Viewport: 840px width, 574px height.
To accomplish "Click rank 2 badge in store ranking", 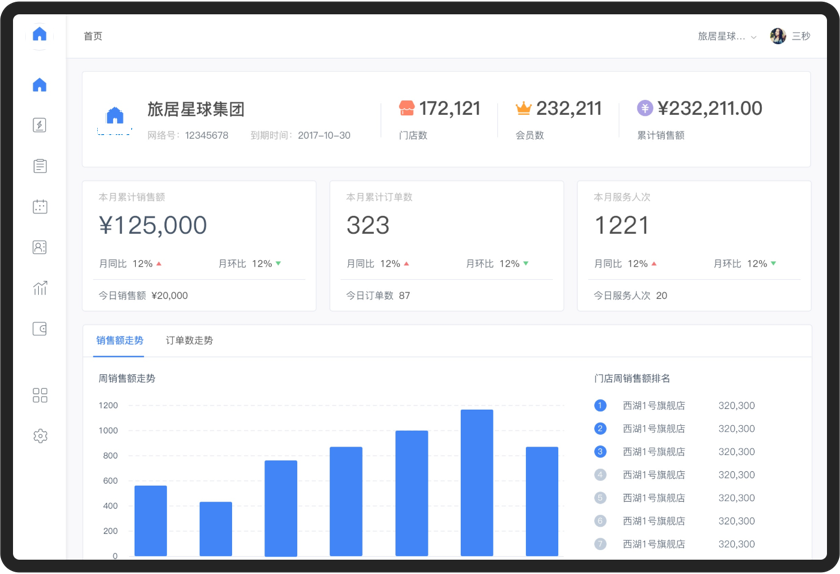I will 601,429.
